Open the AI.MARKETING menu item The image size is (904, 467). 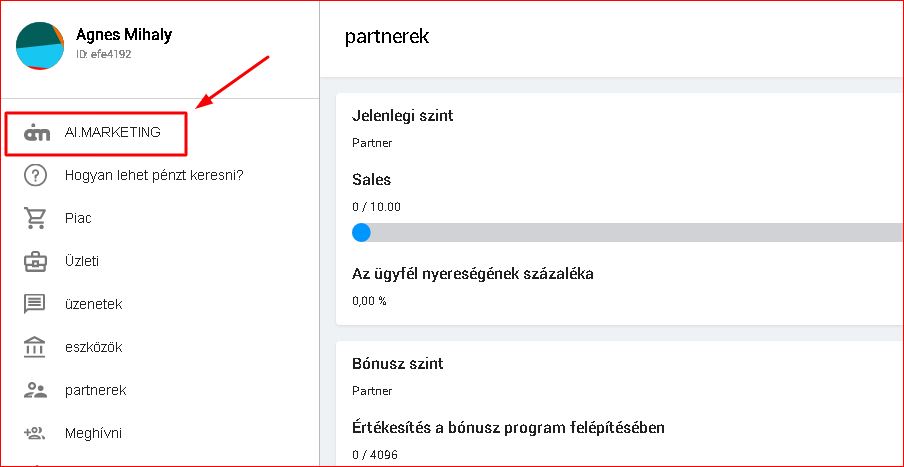120,132
